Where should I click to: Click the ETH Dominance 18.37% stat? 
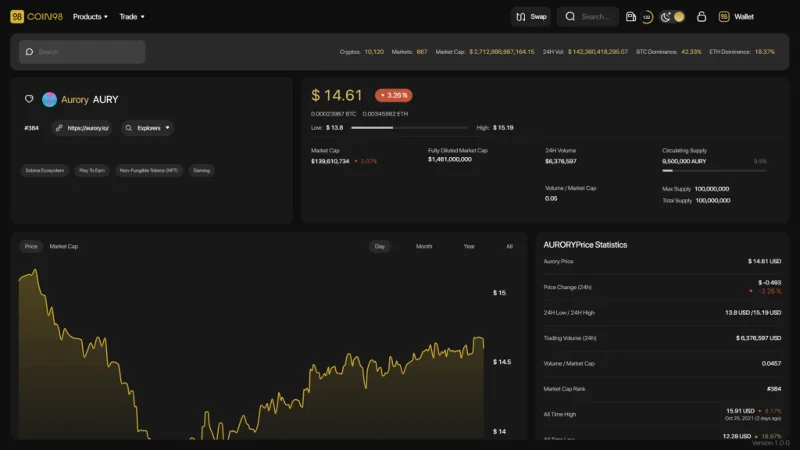tap(742, 52)
